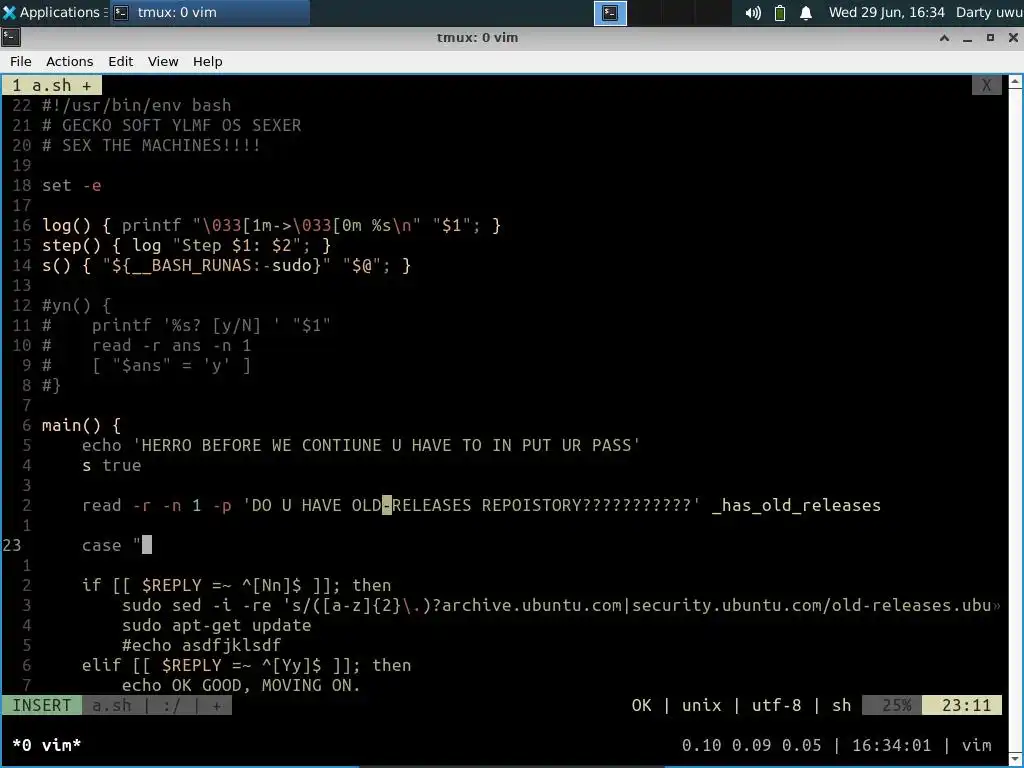Click the terminal window menu icon in title bar
Viewport: 1024px width, 768px height.
(11, 37)
